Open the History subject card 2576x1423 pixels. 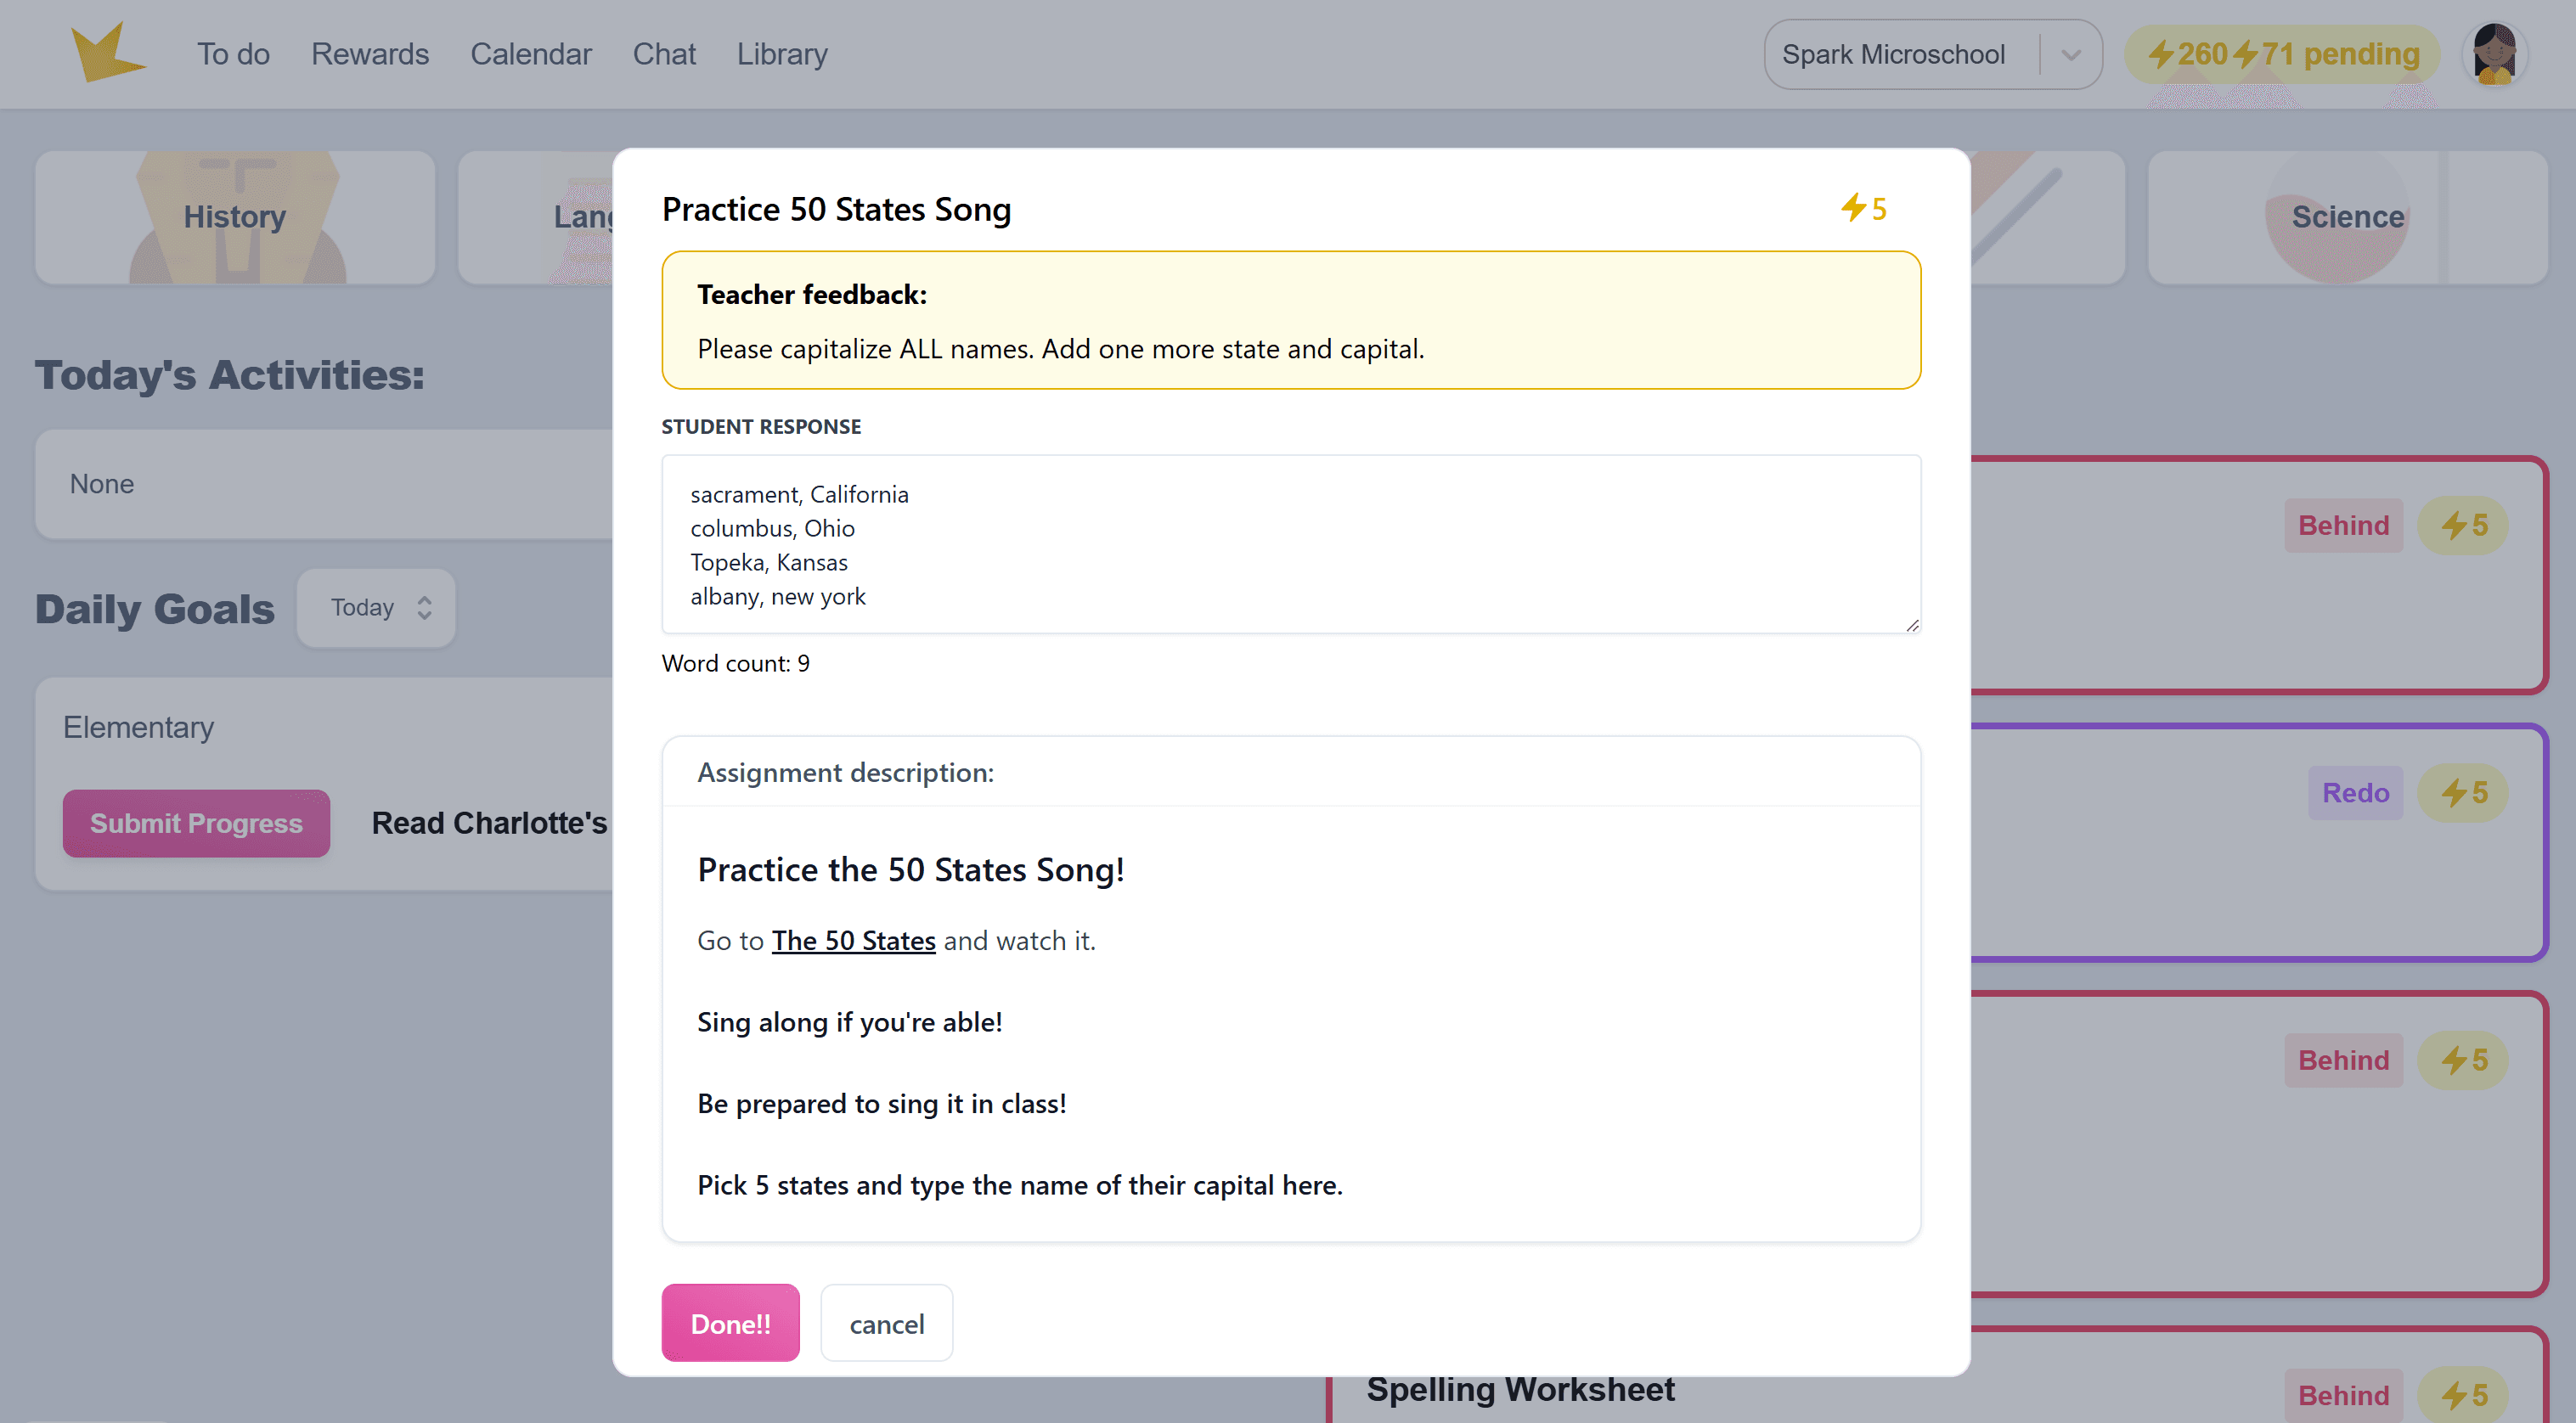click(235, 217)
